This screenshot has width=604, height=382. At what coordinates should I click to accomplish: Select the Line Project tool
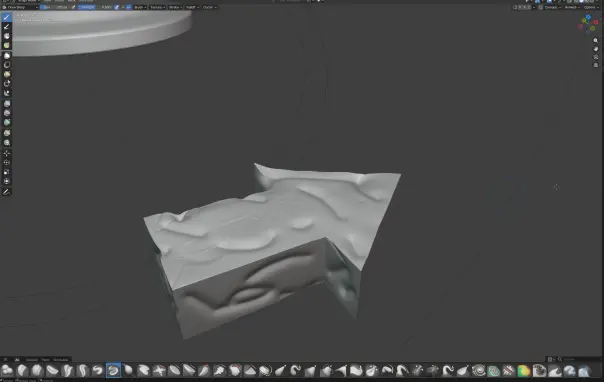point(7,93)
